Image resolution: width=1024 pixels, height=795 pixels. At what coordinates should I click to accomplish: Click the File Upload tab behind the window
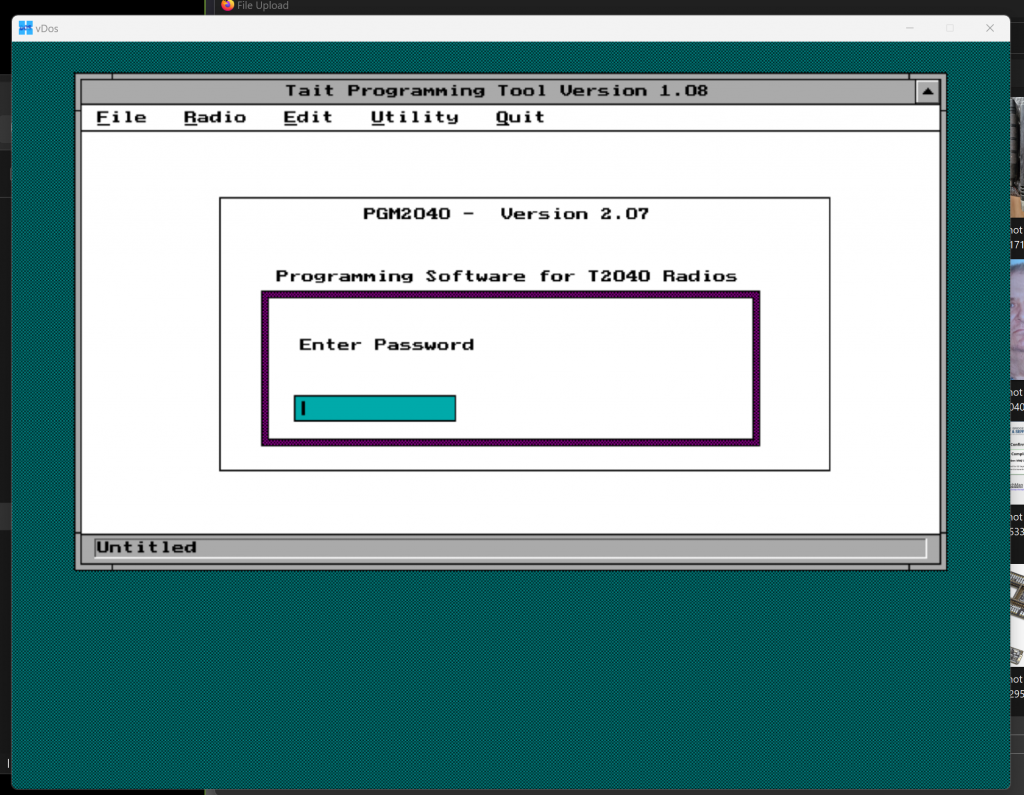coord(262,5)
